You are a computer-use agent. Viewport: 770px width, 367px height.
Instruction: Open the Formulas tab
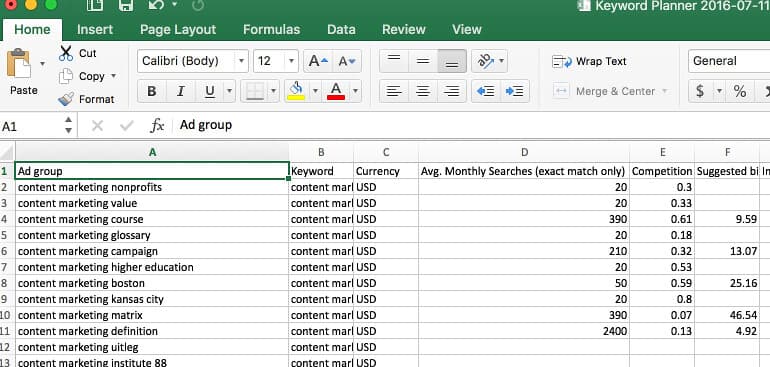point(272,29)
